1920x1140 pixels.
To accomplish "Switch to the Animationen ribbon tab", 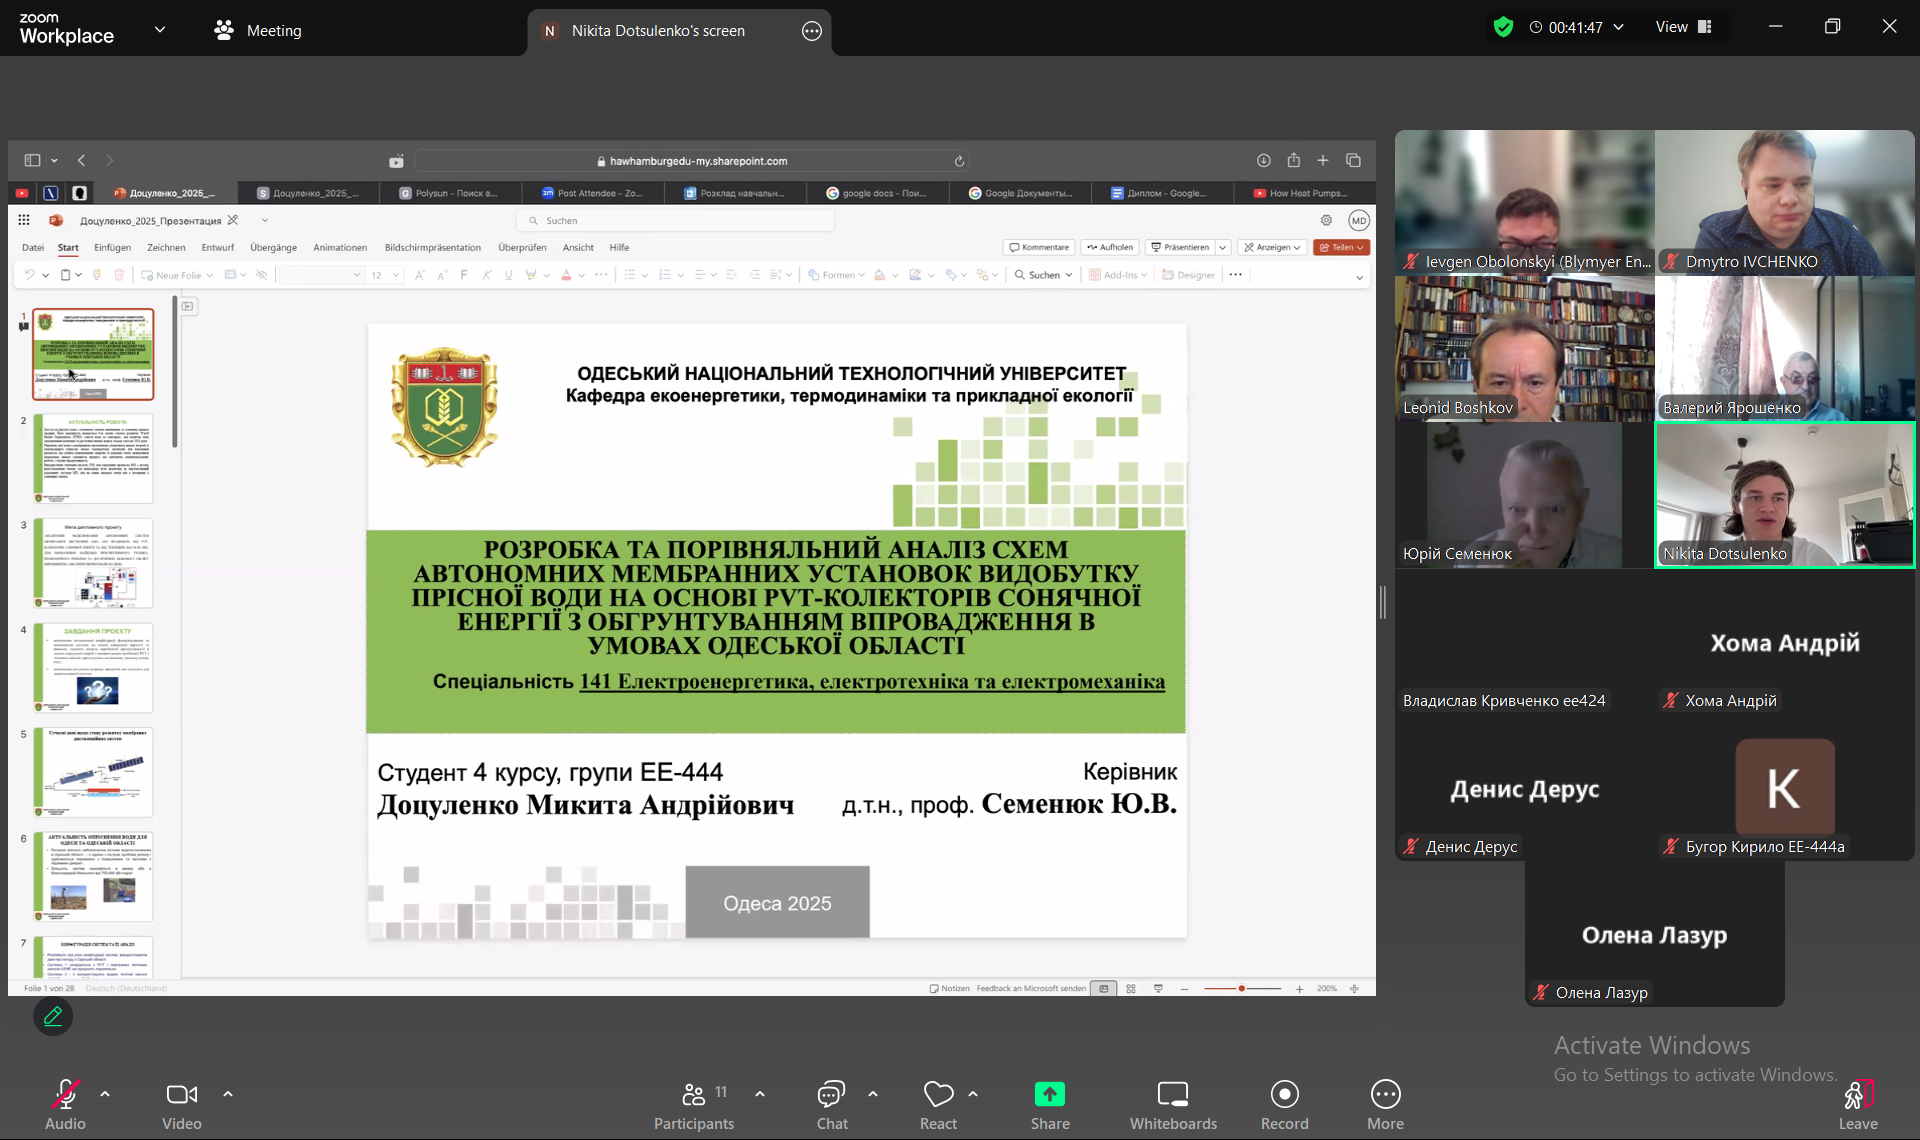I will coord(340,247).
